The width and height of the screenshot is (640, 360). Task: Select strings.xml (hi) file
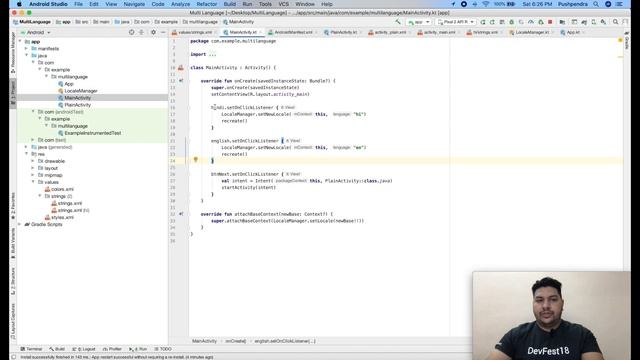coord(70,211)
